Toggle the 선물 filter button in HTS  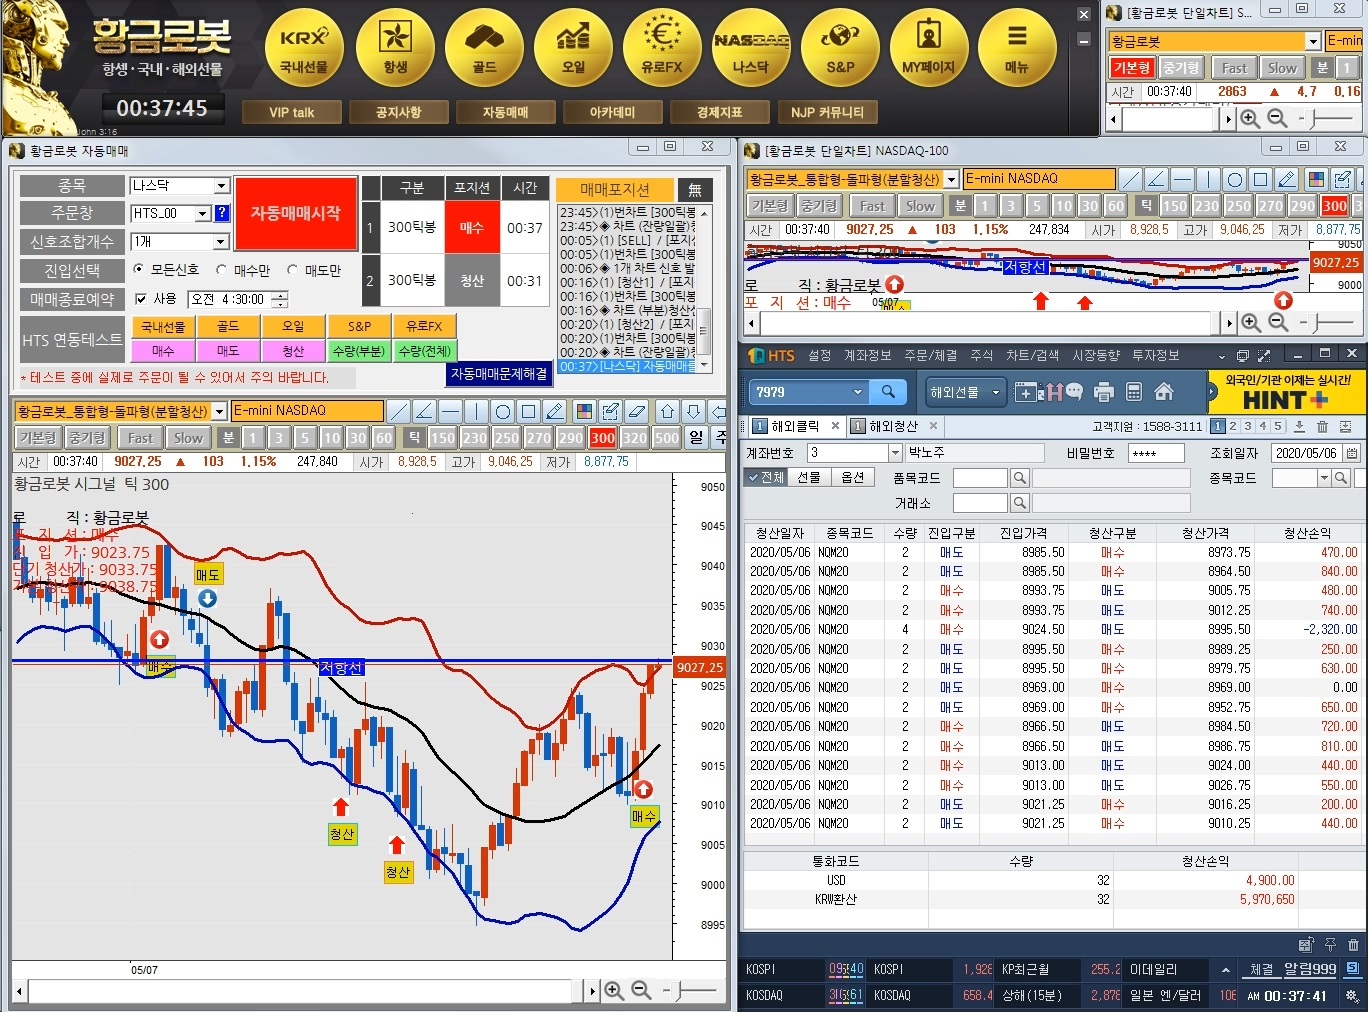[810, 478]
